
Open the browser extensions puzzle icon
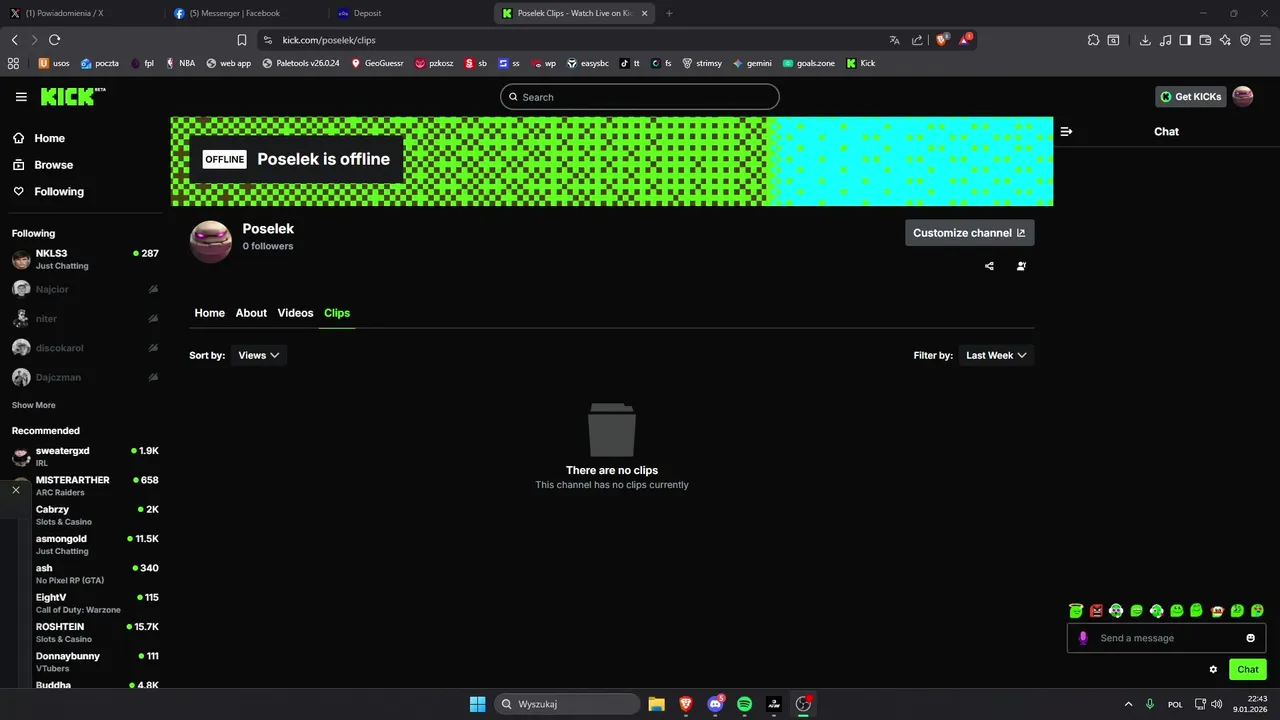tap(1093, 40)
